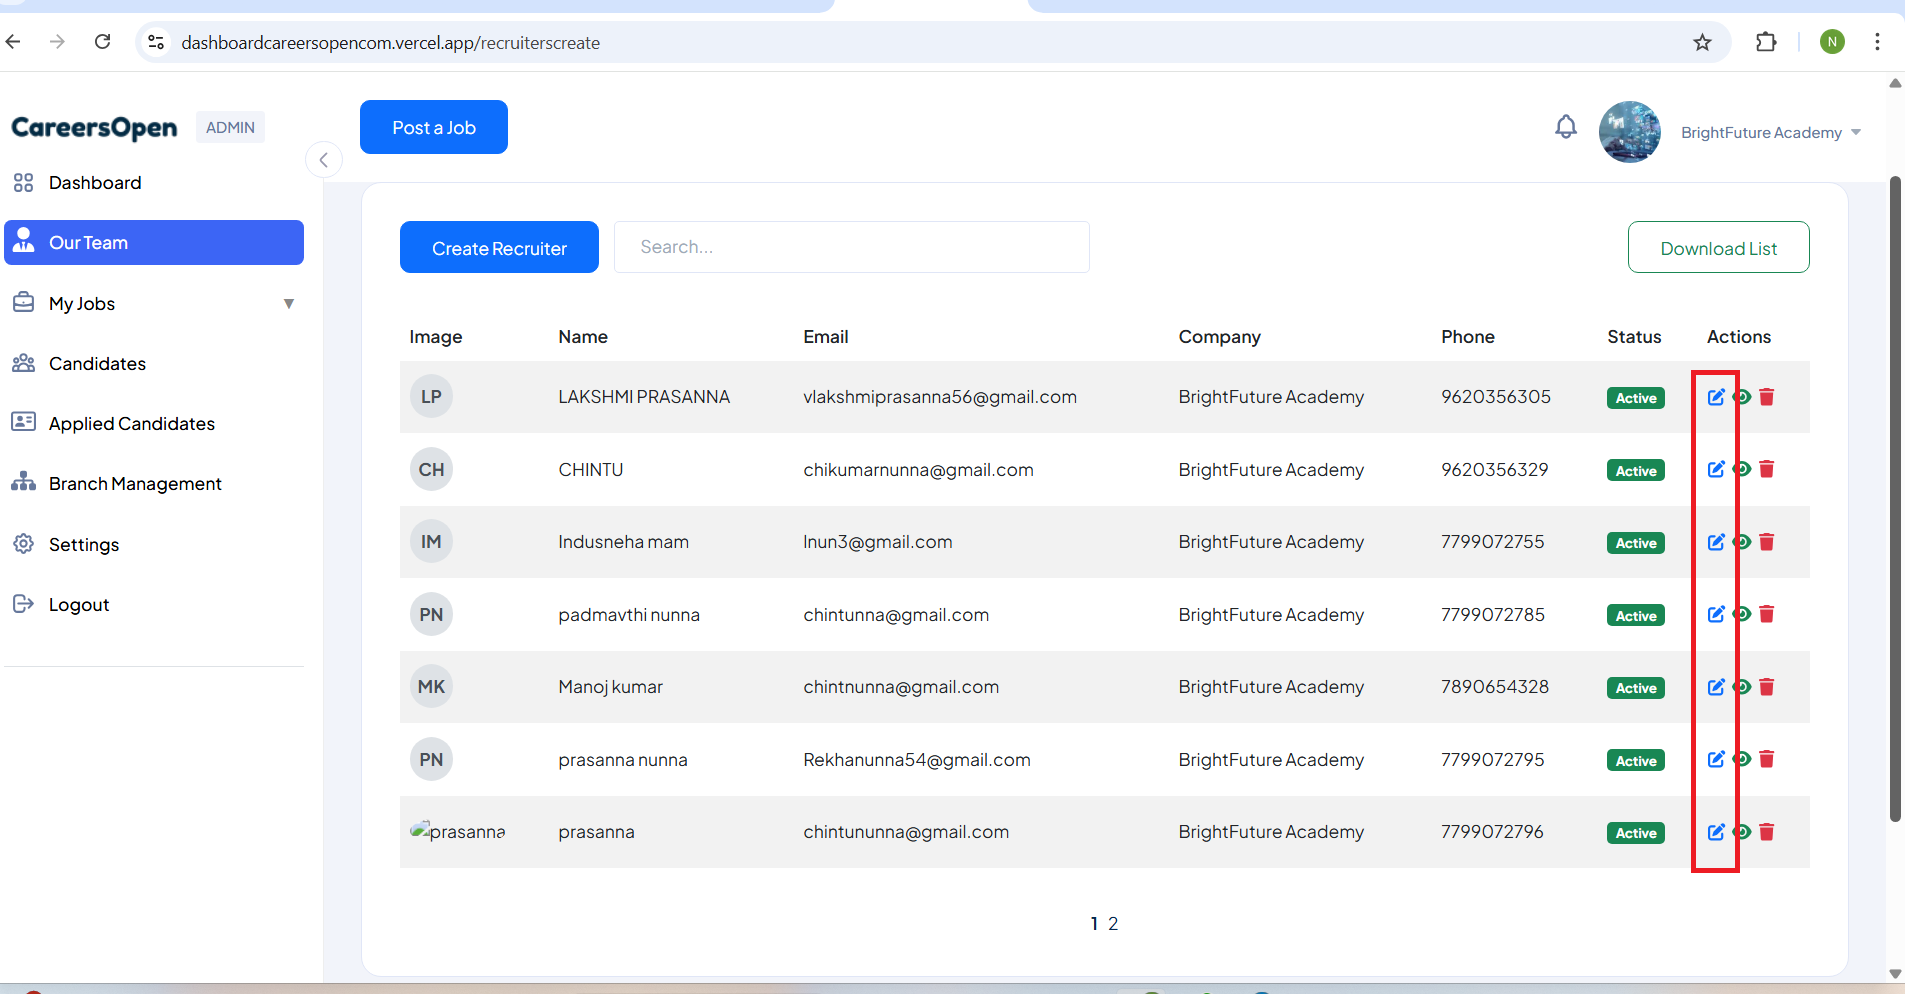Open browser extensions puzzle icon
Screen dimensions: 1905x994
pos(1766,42)
